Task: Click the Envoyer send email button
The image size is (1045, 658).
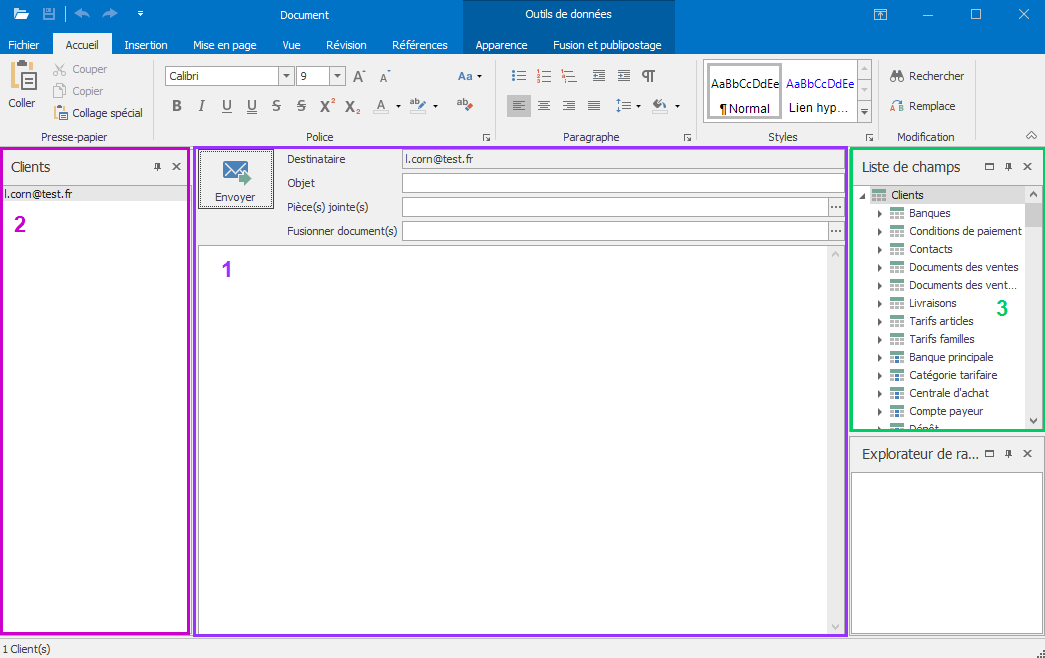Action: (x=235, y=180)
